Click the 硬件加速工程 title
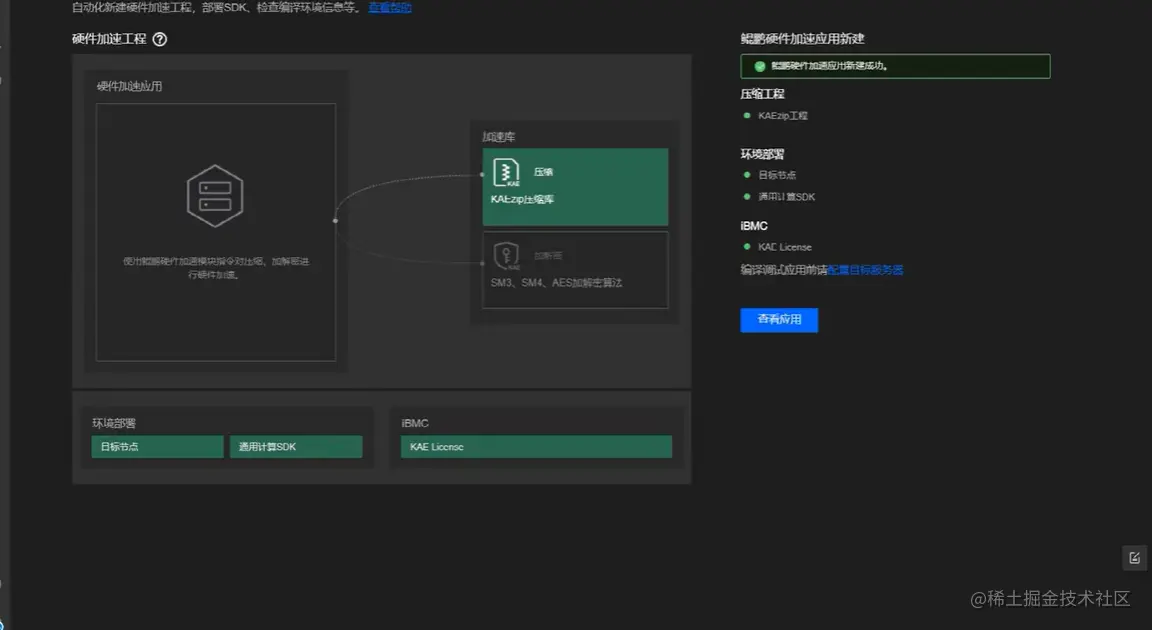The image size is (1152, 630). click(x=109, y=39)
